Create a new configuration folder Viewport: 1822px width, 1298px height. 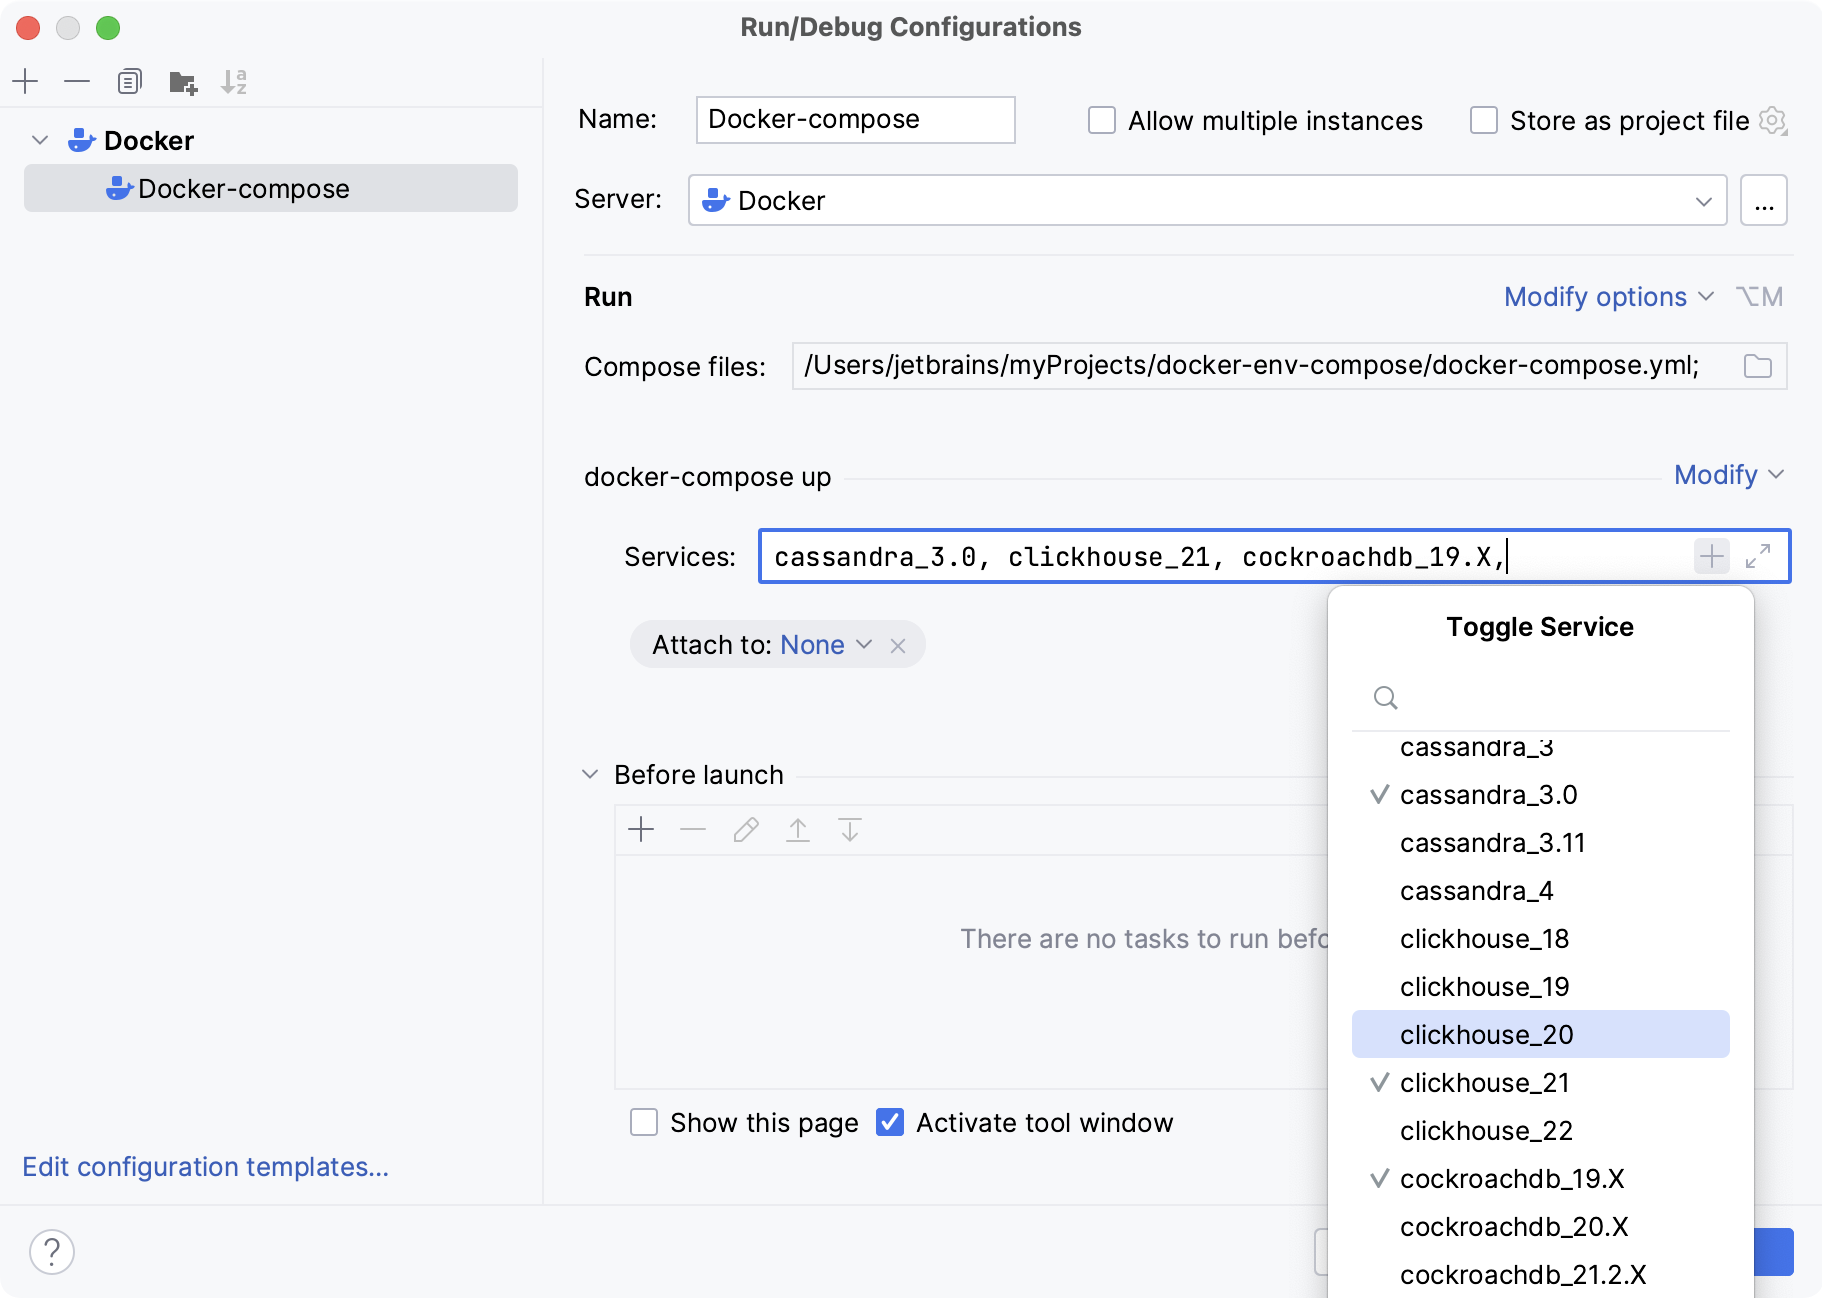point(183,81)
